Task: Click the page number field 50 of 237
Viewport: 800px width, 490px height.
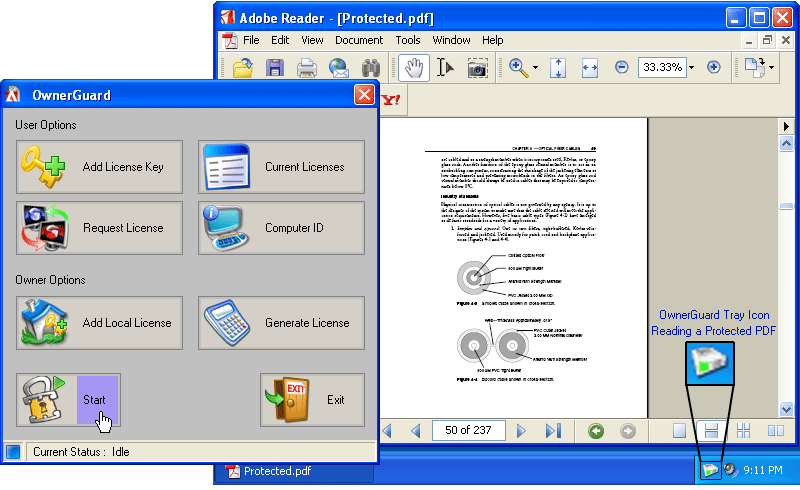Action: pyautogui.click(x=468, y=430)
